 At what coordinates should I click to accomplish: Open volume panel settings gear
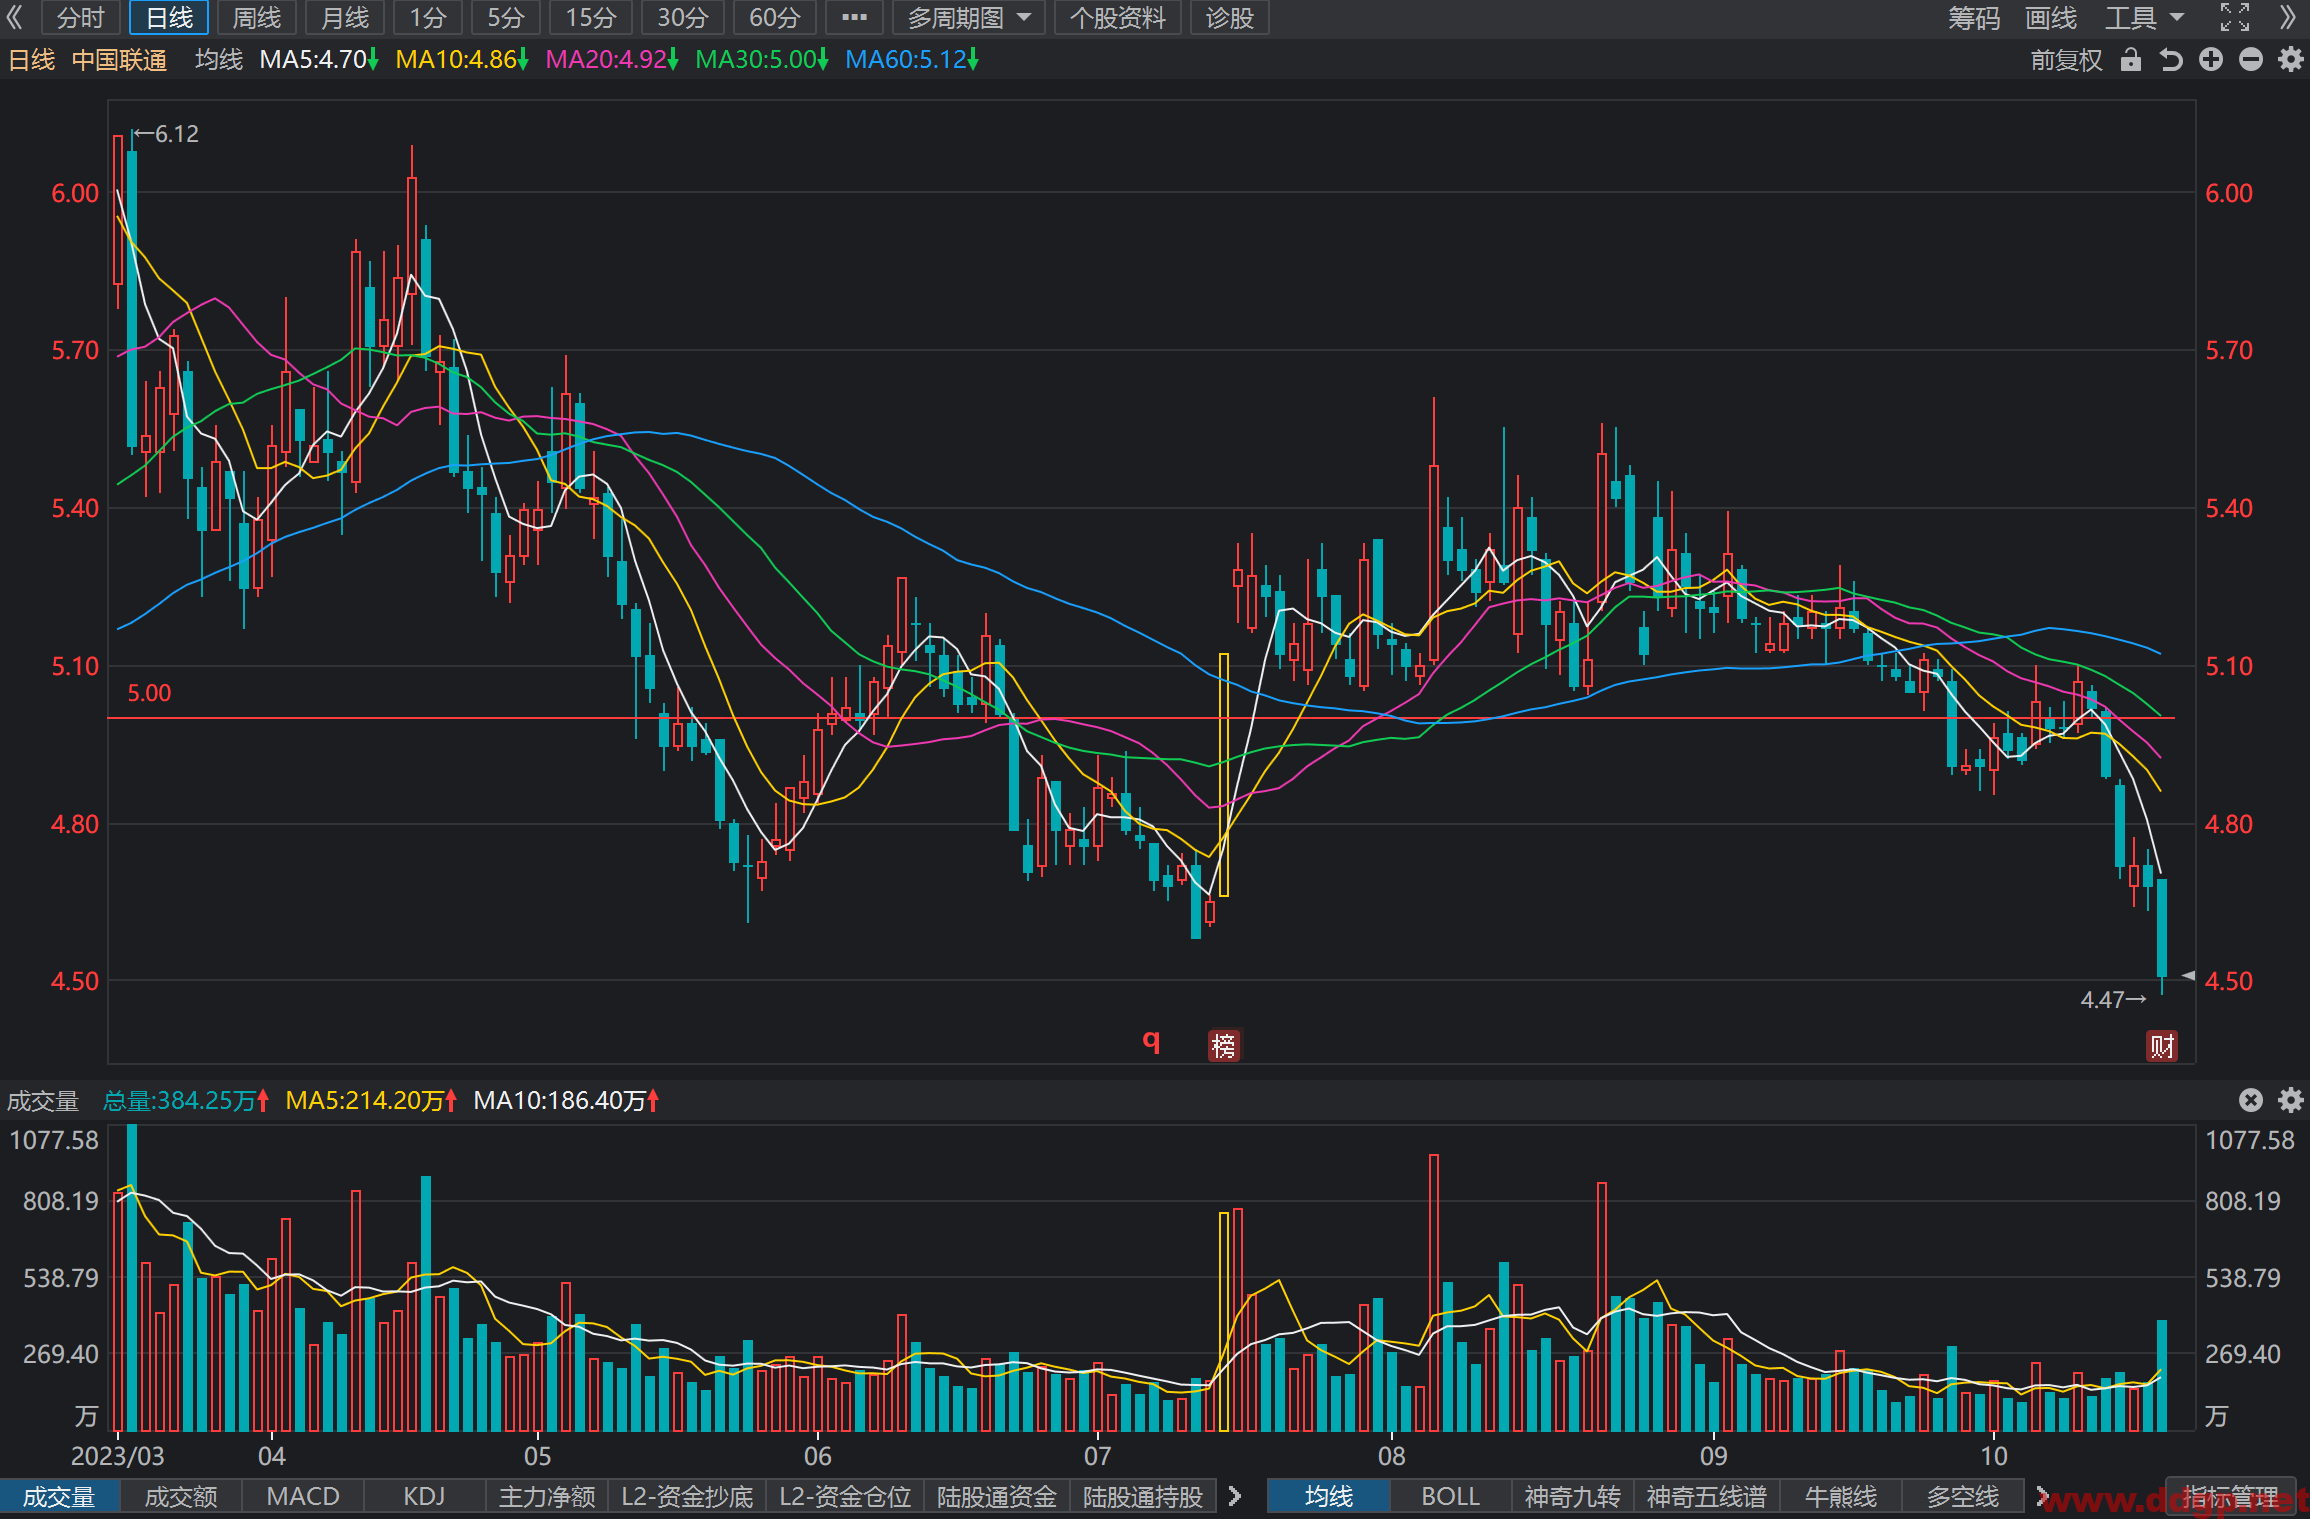point(2291,1100)
